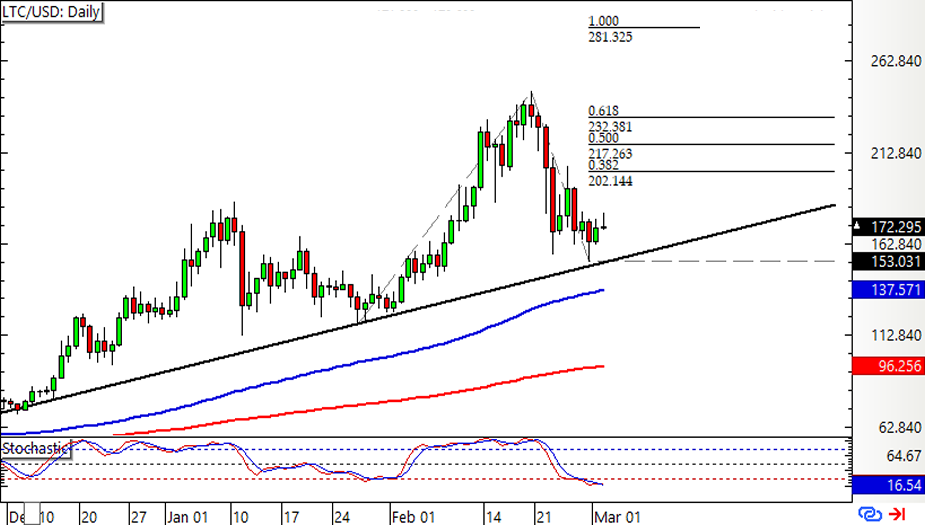Select the Fibonacci 0.618 level label
This screenshot has width=925, height=525.
(x=603, y=111)
